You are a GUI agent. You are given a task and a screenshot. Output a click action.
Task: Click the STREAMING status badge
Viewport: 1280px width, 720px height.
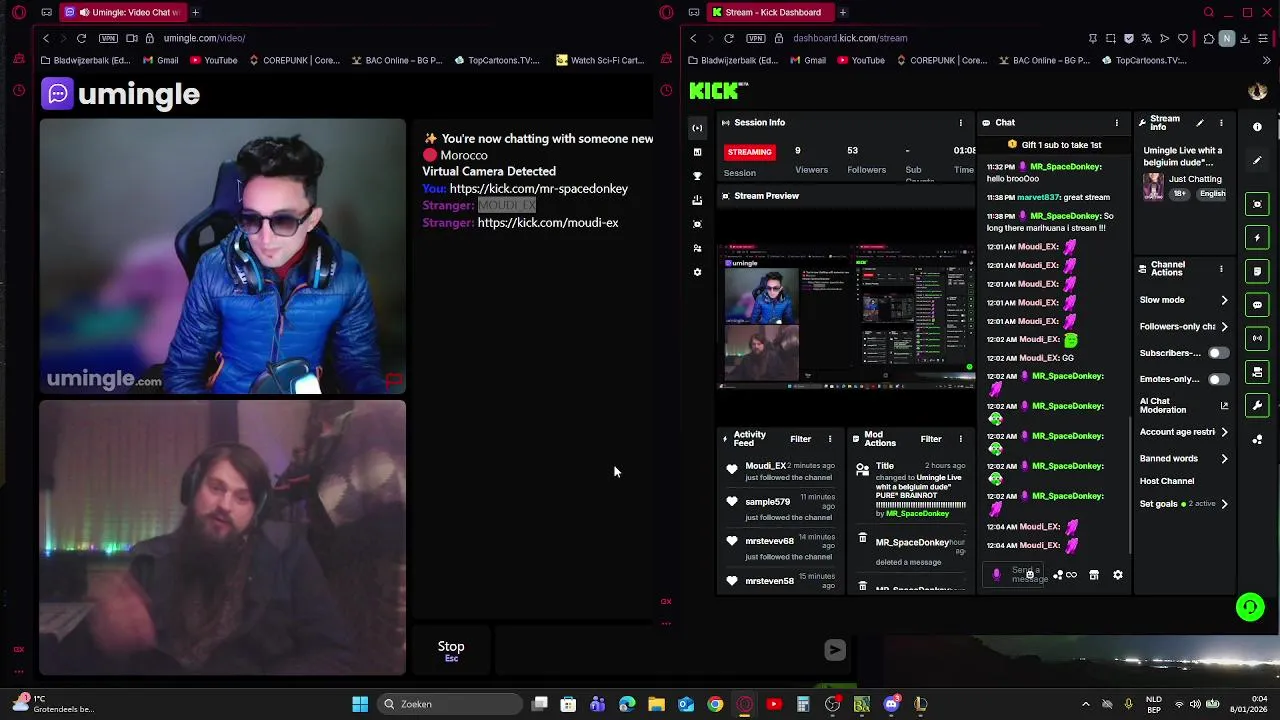pyautogui.click(x=749, y=152)
